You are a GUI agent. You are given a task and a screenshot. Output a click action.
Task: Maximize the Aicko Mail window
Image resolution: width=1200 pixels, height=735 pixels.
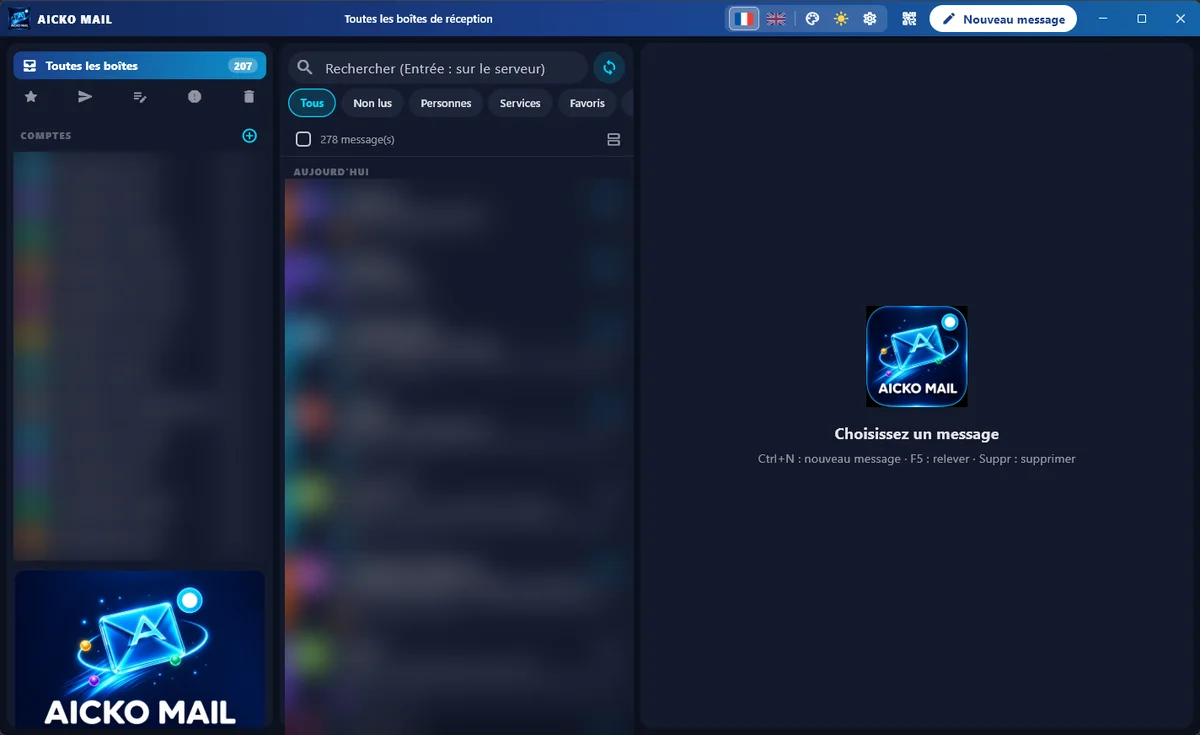point(1142,19)
